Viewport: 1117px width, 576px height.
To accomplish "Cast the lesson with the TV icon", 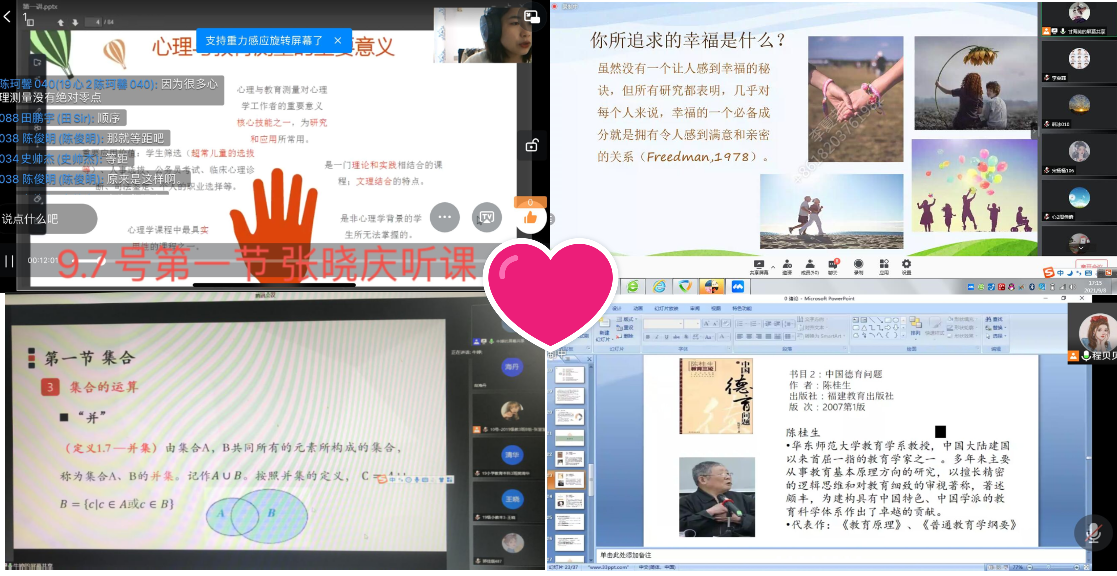I will click(x=487, y=216).
